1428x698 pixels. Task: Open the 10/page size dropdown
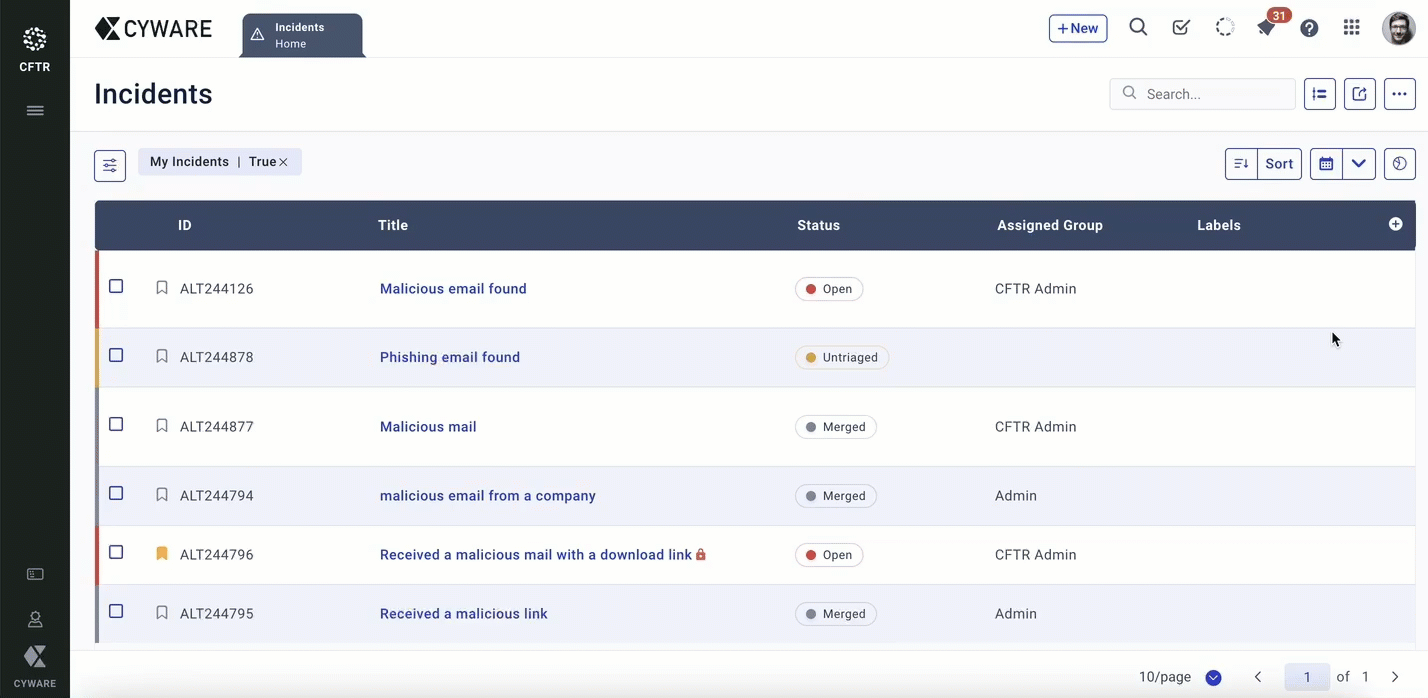[1213, 677]
